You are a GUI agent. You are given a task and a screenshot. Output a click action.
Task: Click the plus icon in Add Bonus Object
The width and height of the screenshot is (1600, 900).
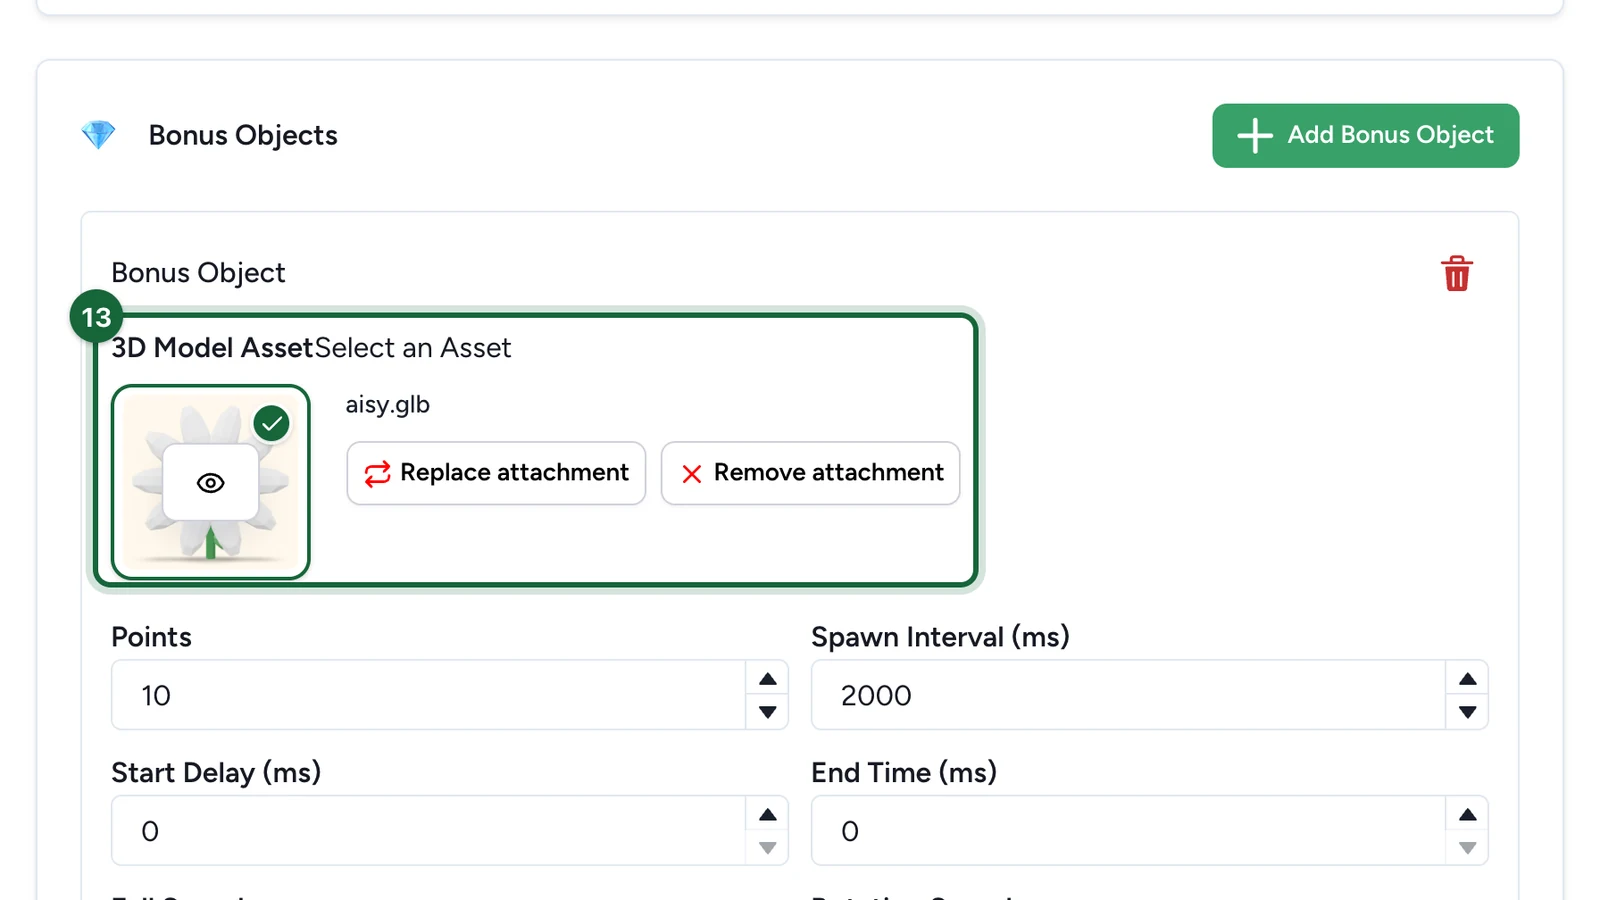(1254, 135)
